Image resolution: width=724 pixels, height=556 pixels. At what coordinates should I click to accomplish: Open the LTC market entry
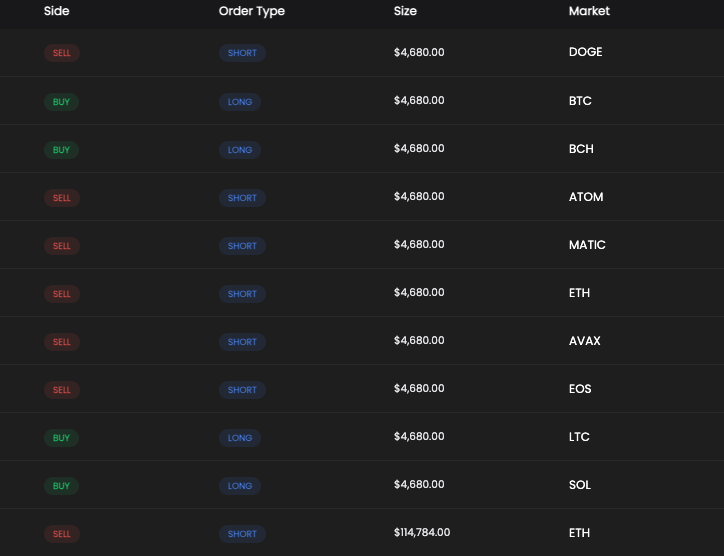click(579, 437)
